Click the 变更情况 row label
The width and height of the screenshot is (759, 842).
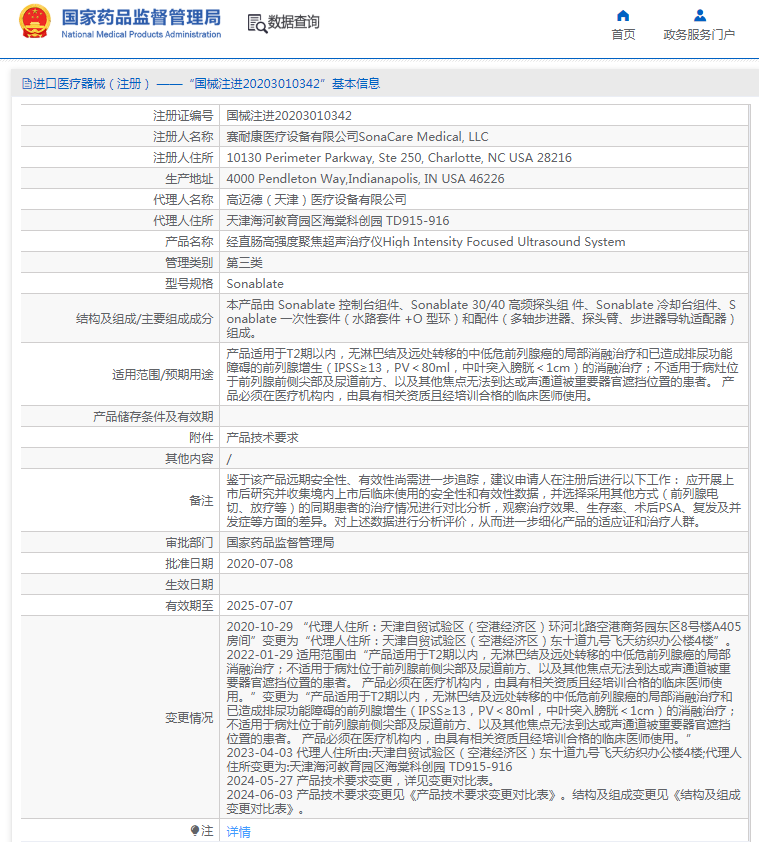coord(189,717)
